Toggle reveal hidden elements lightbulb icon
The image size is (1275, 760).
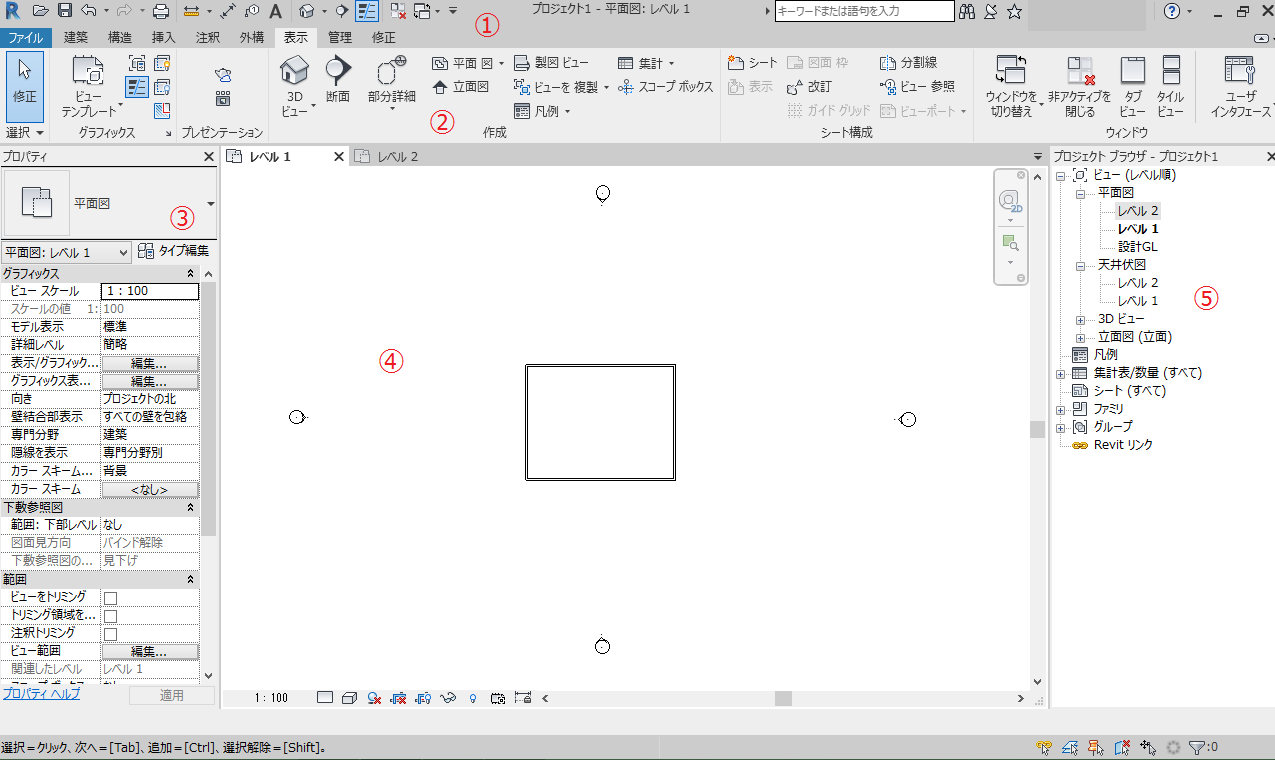pyautogui.click(x=472, y=698)
